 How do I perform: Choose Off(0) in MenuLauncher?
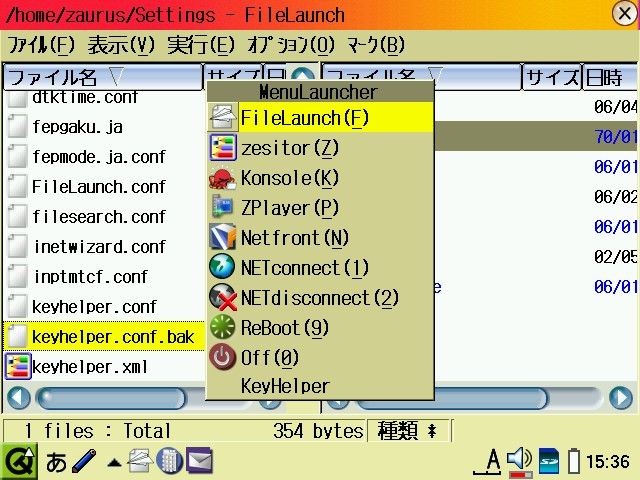320,358
